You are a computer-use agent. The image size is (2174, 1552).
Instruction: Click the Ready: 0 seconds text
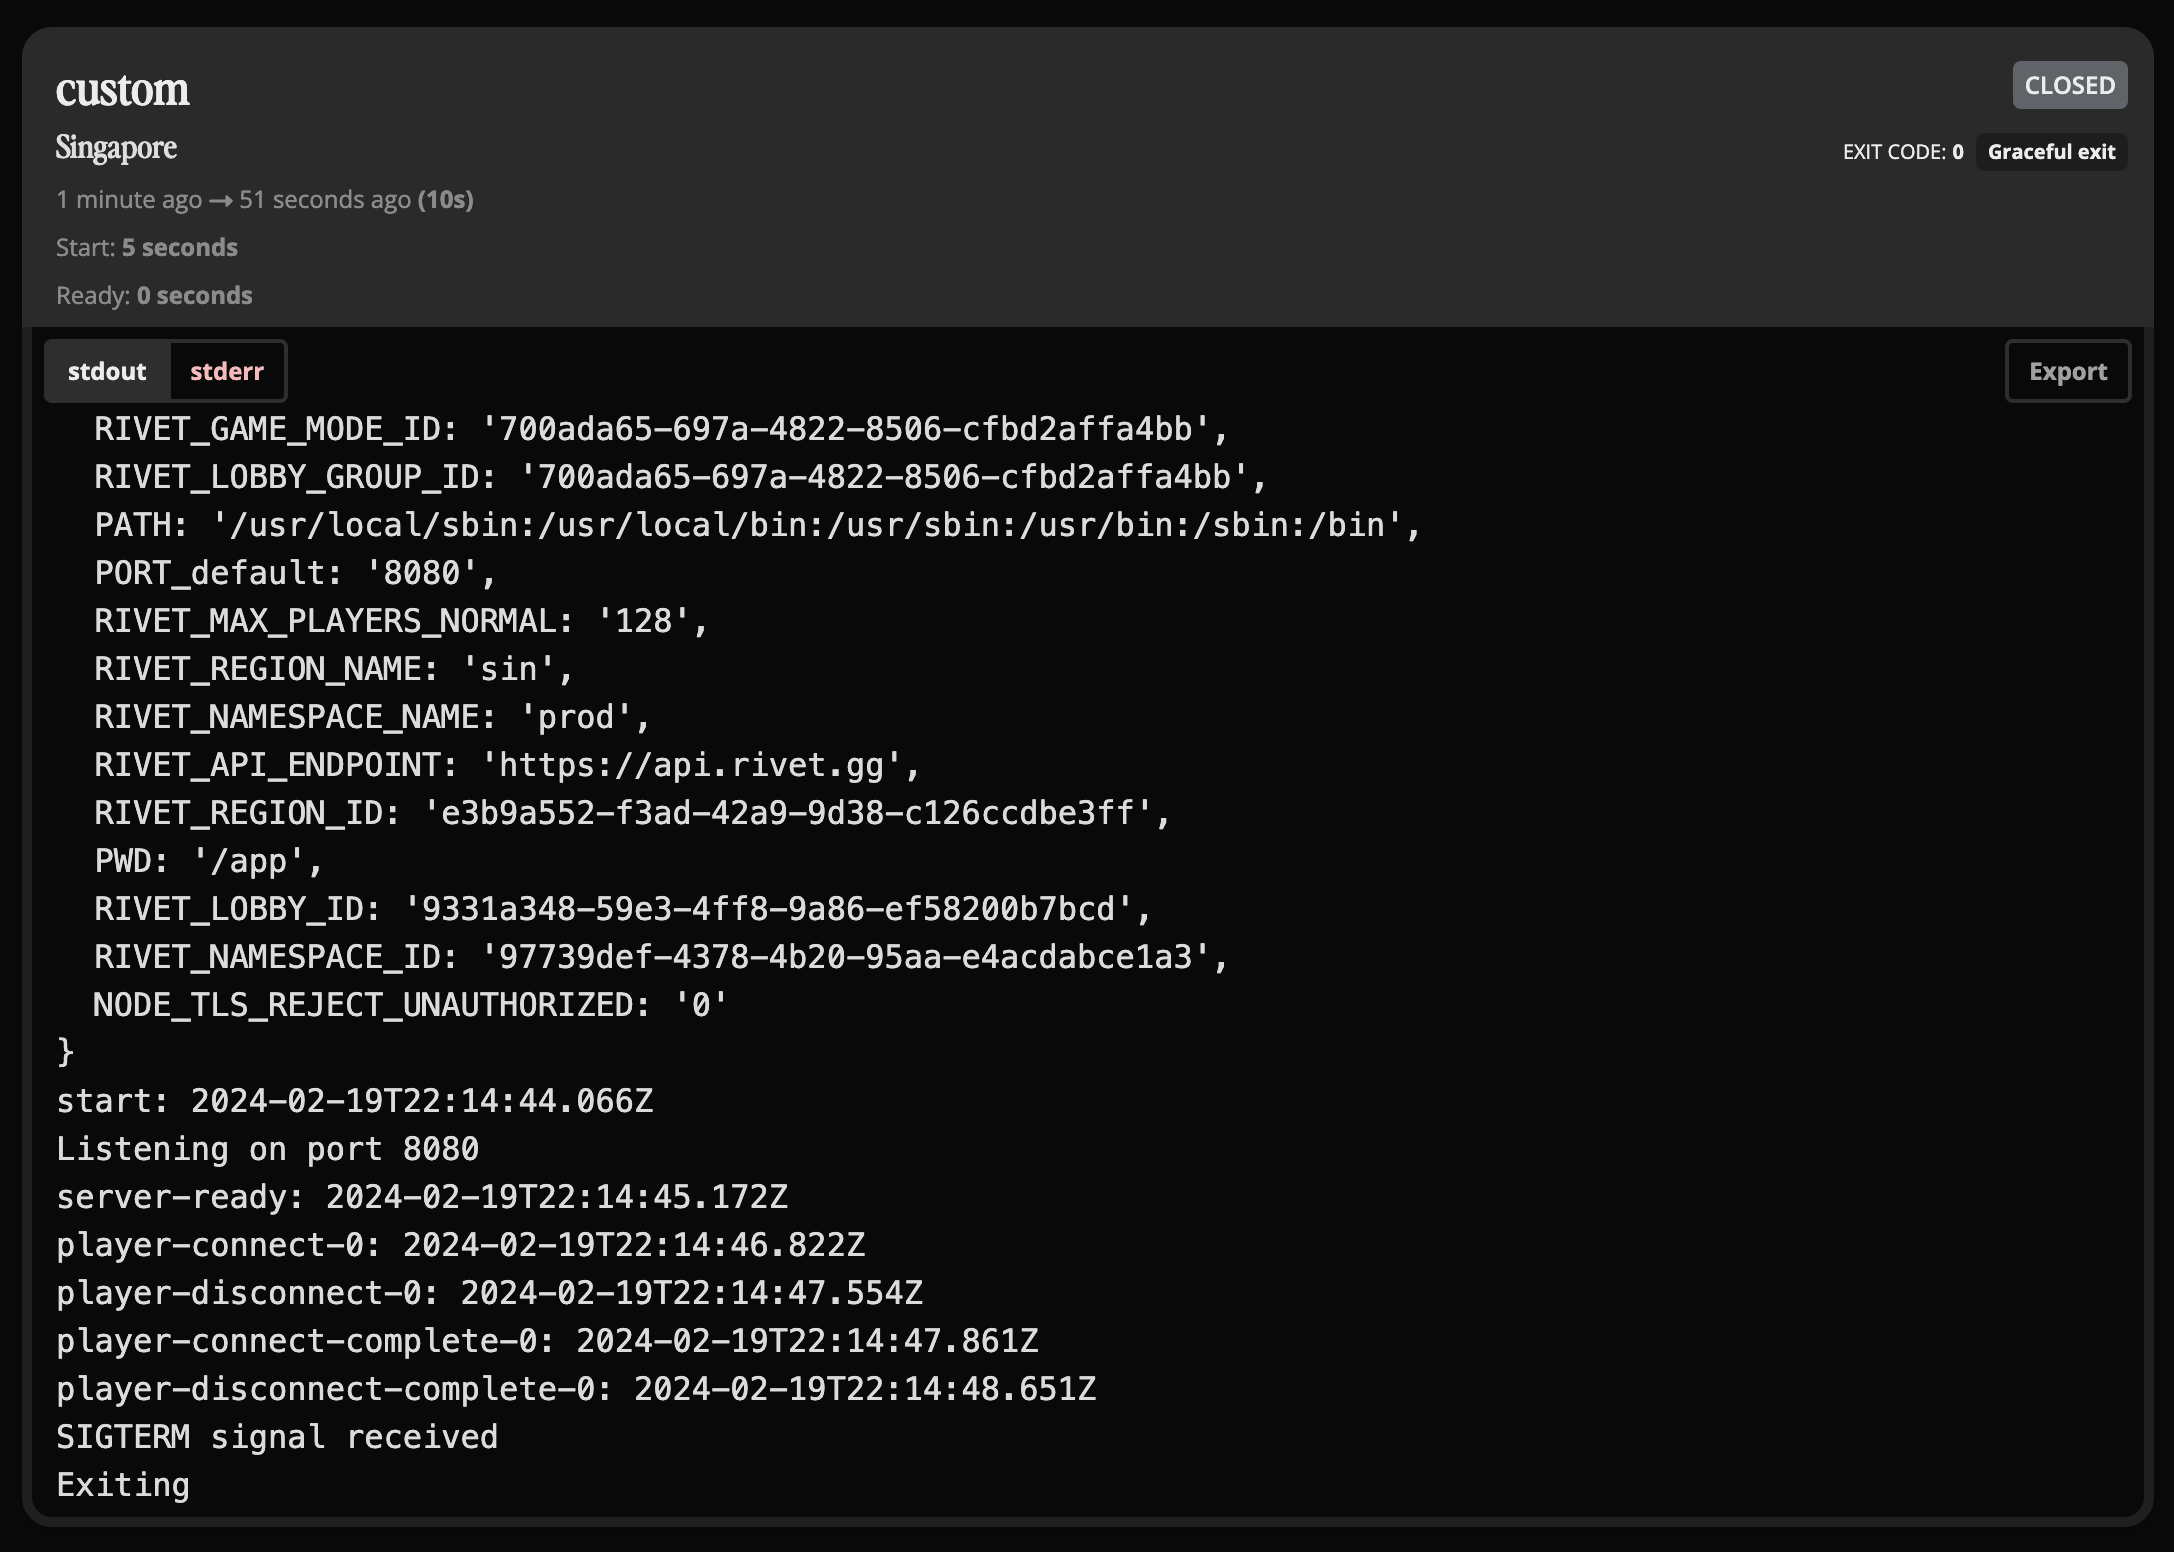pos(154,296)
